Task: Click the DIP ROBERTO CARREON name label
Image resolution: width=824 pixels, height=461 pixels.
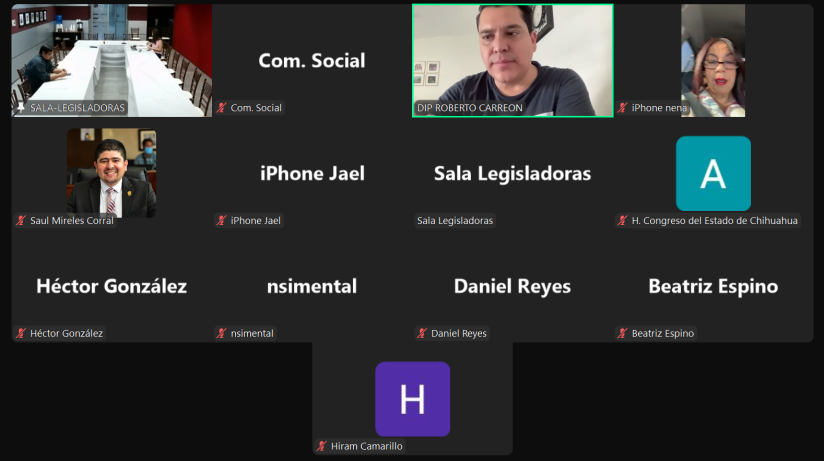Action: [x=470, y=108]
